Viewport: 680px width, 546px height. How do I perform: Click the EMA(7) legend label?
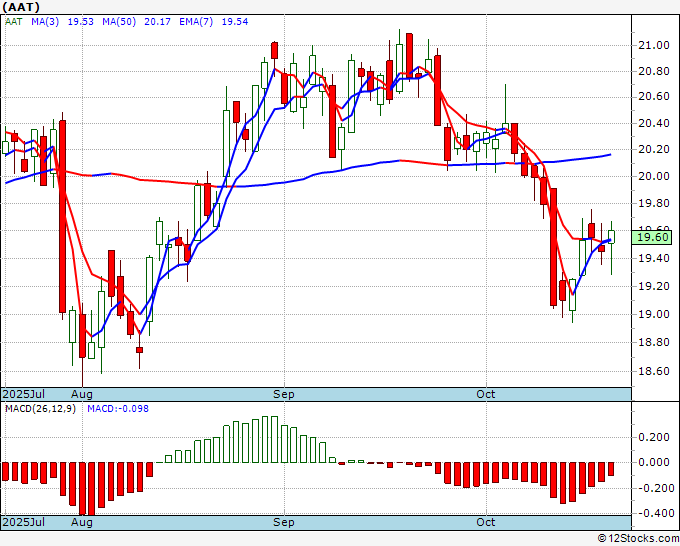(196, 22)
